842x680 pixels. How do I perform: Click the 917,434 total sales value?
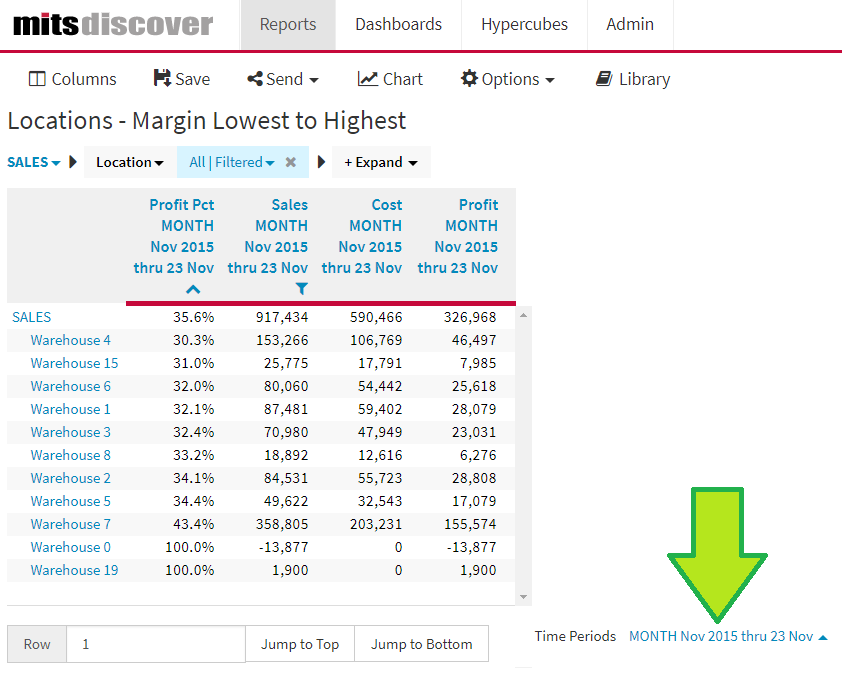282,317
